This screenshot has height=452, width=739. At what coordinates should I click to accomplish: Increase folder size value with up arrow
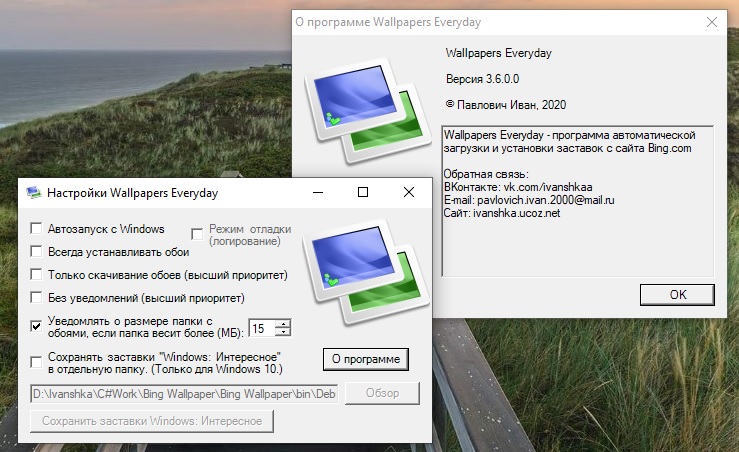tap(283, 324)
